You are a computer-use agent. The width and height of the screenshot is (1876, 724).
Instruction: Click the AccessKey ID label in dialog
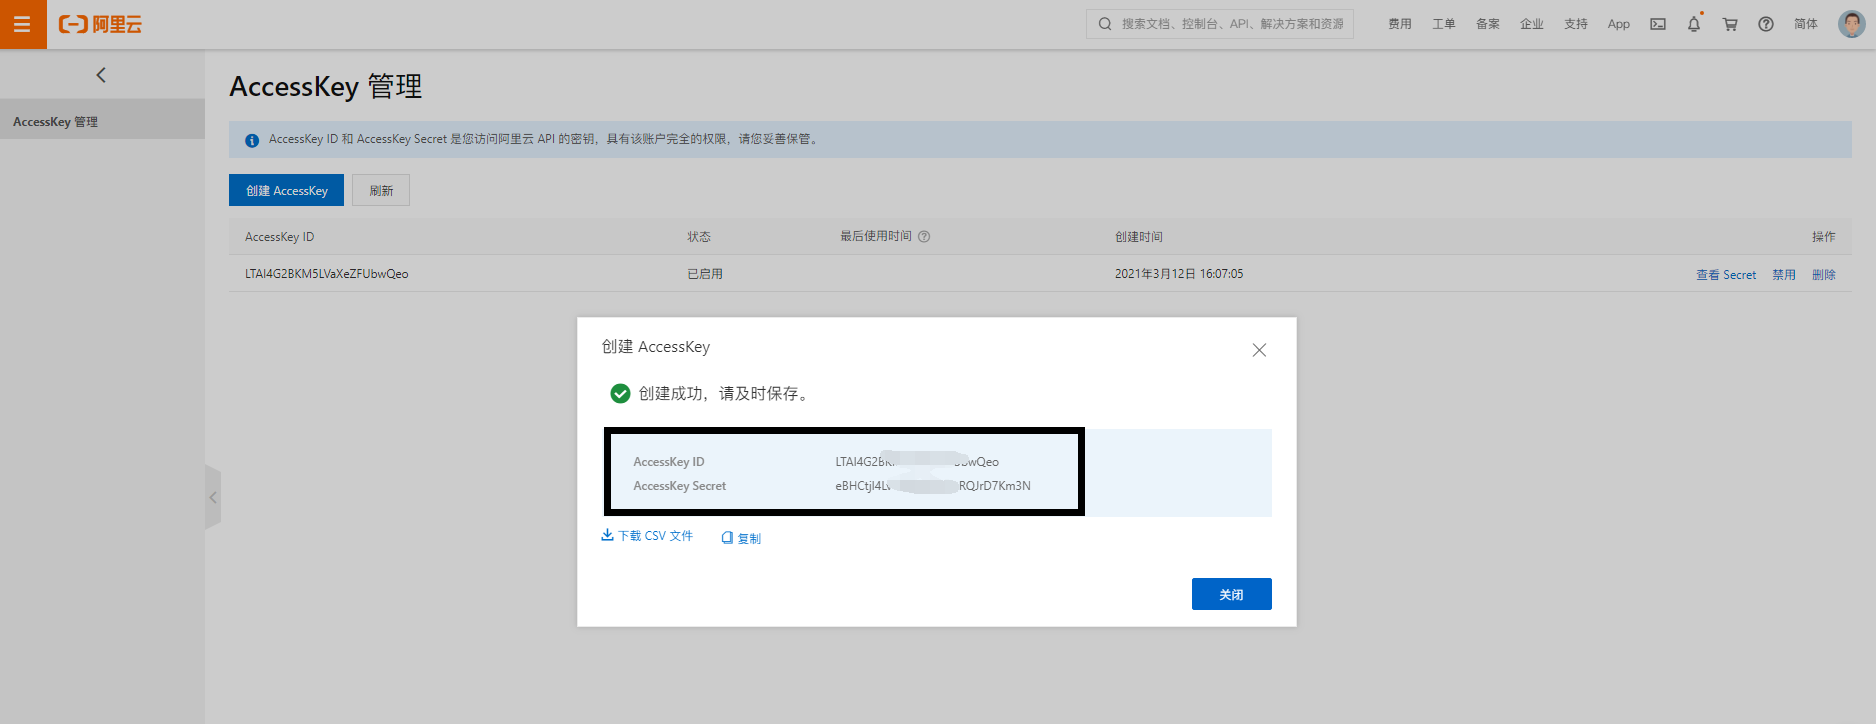click(x=669, y=462)
